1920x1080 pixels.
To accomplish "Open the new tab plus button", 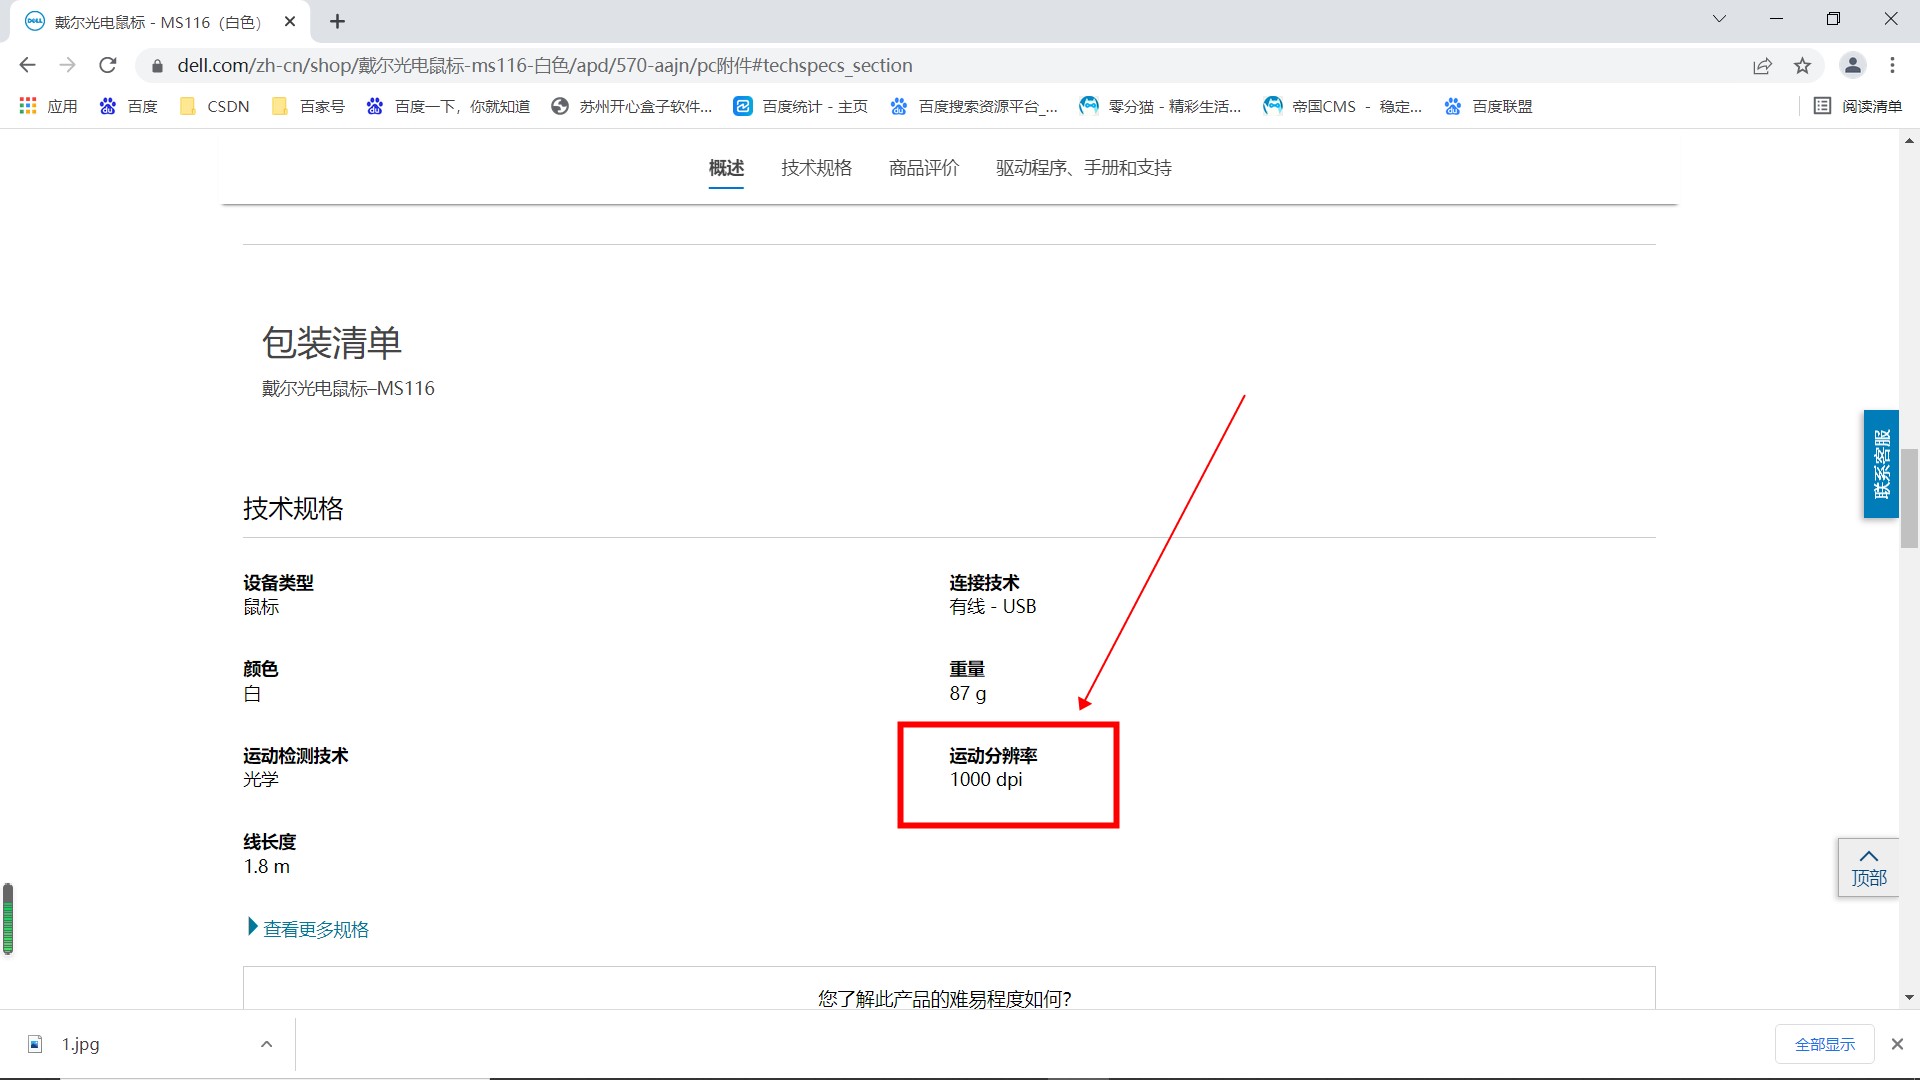I will coord(338,21).
